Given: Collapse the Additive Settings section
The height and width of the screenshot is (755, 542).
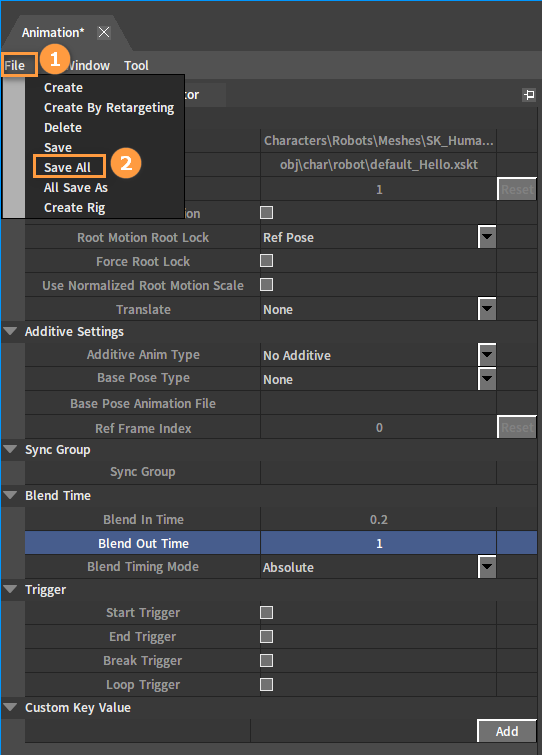Looking at the screenshot, I should point(10,331).
